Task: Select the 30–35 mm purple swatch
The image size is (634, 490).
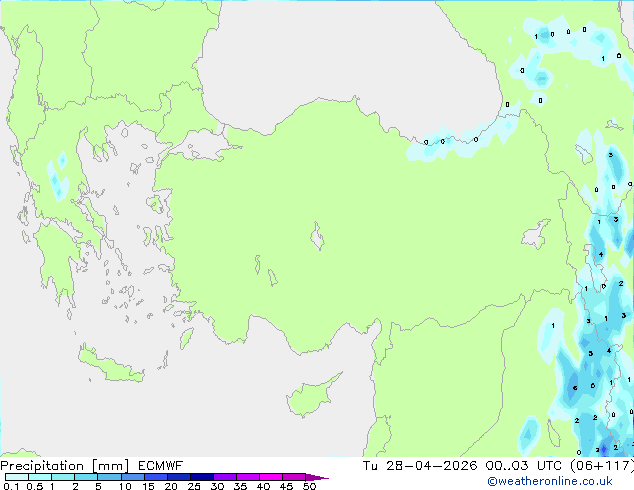Action: [x=225, y=477]
